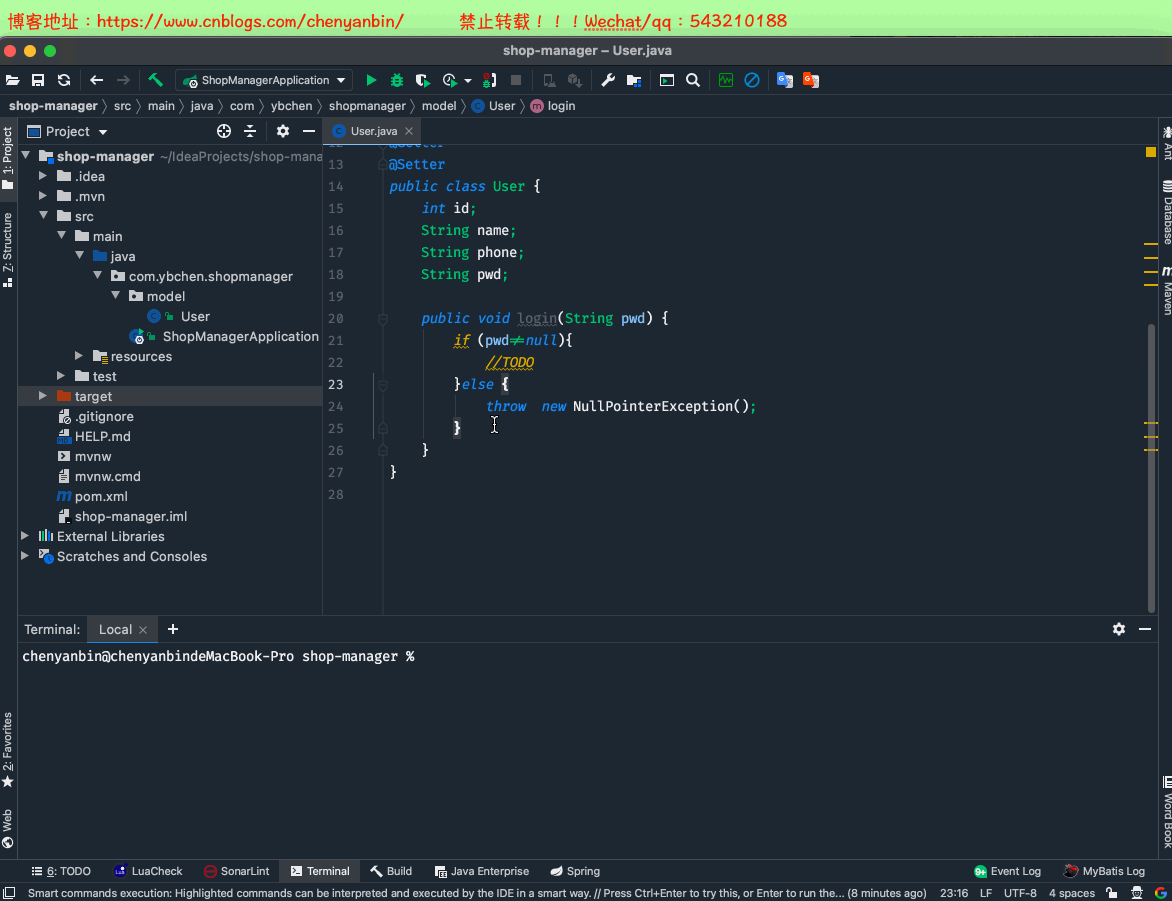Click the terminal command prompt line
Image resolution: width=1172 pixels, height=901 pixels.
[218, 656]
